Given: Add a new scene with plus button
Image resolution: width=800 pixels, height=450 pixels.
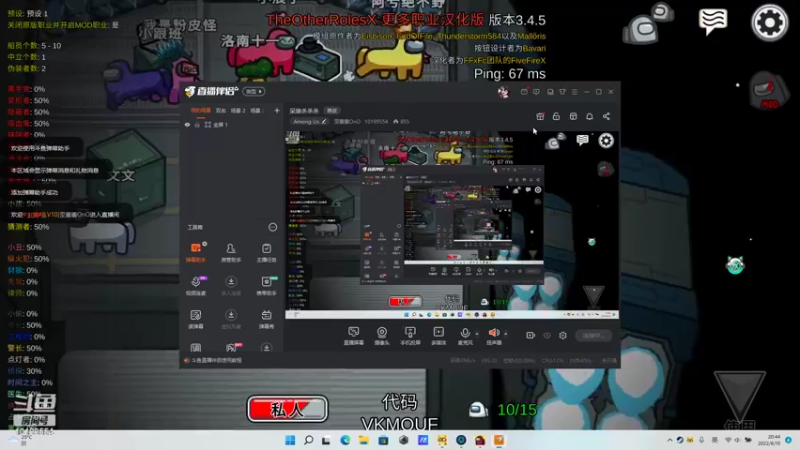Looking at the screenshot, I should point(277,110).
